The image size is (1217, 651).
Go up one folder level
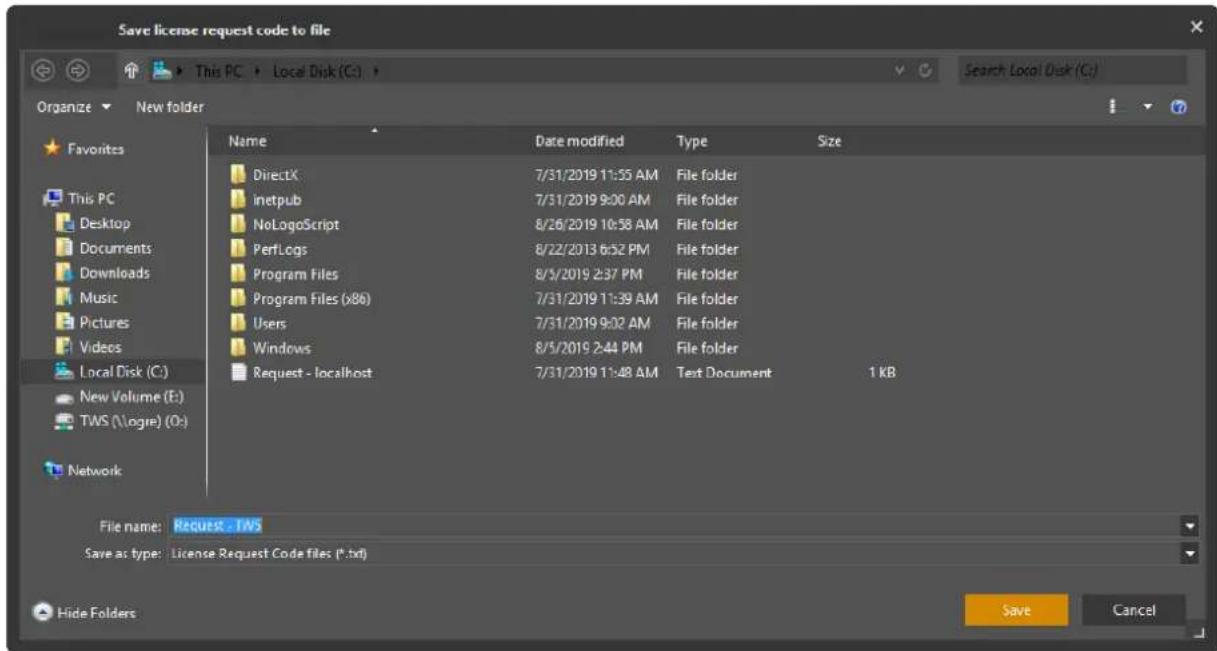pyautogui.click(x=131, y=71)
